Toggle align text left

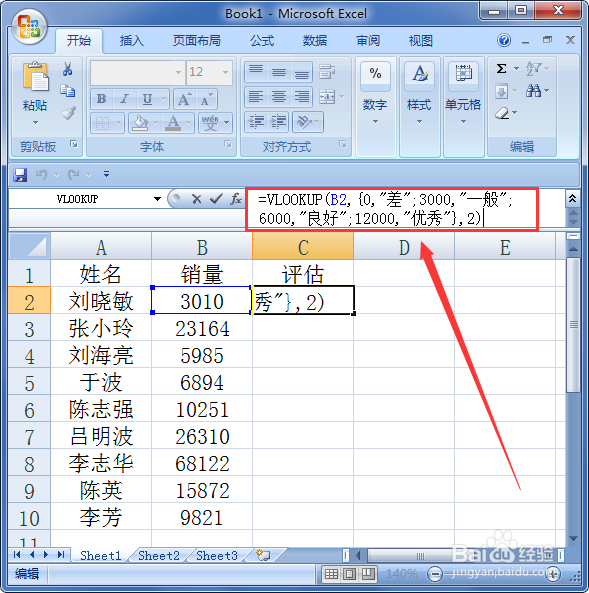pyautogui.click(x=256, y=96)
